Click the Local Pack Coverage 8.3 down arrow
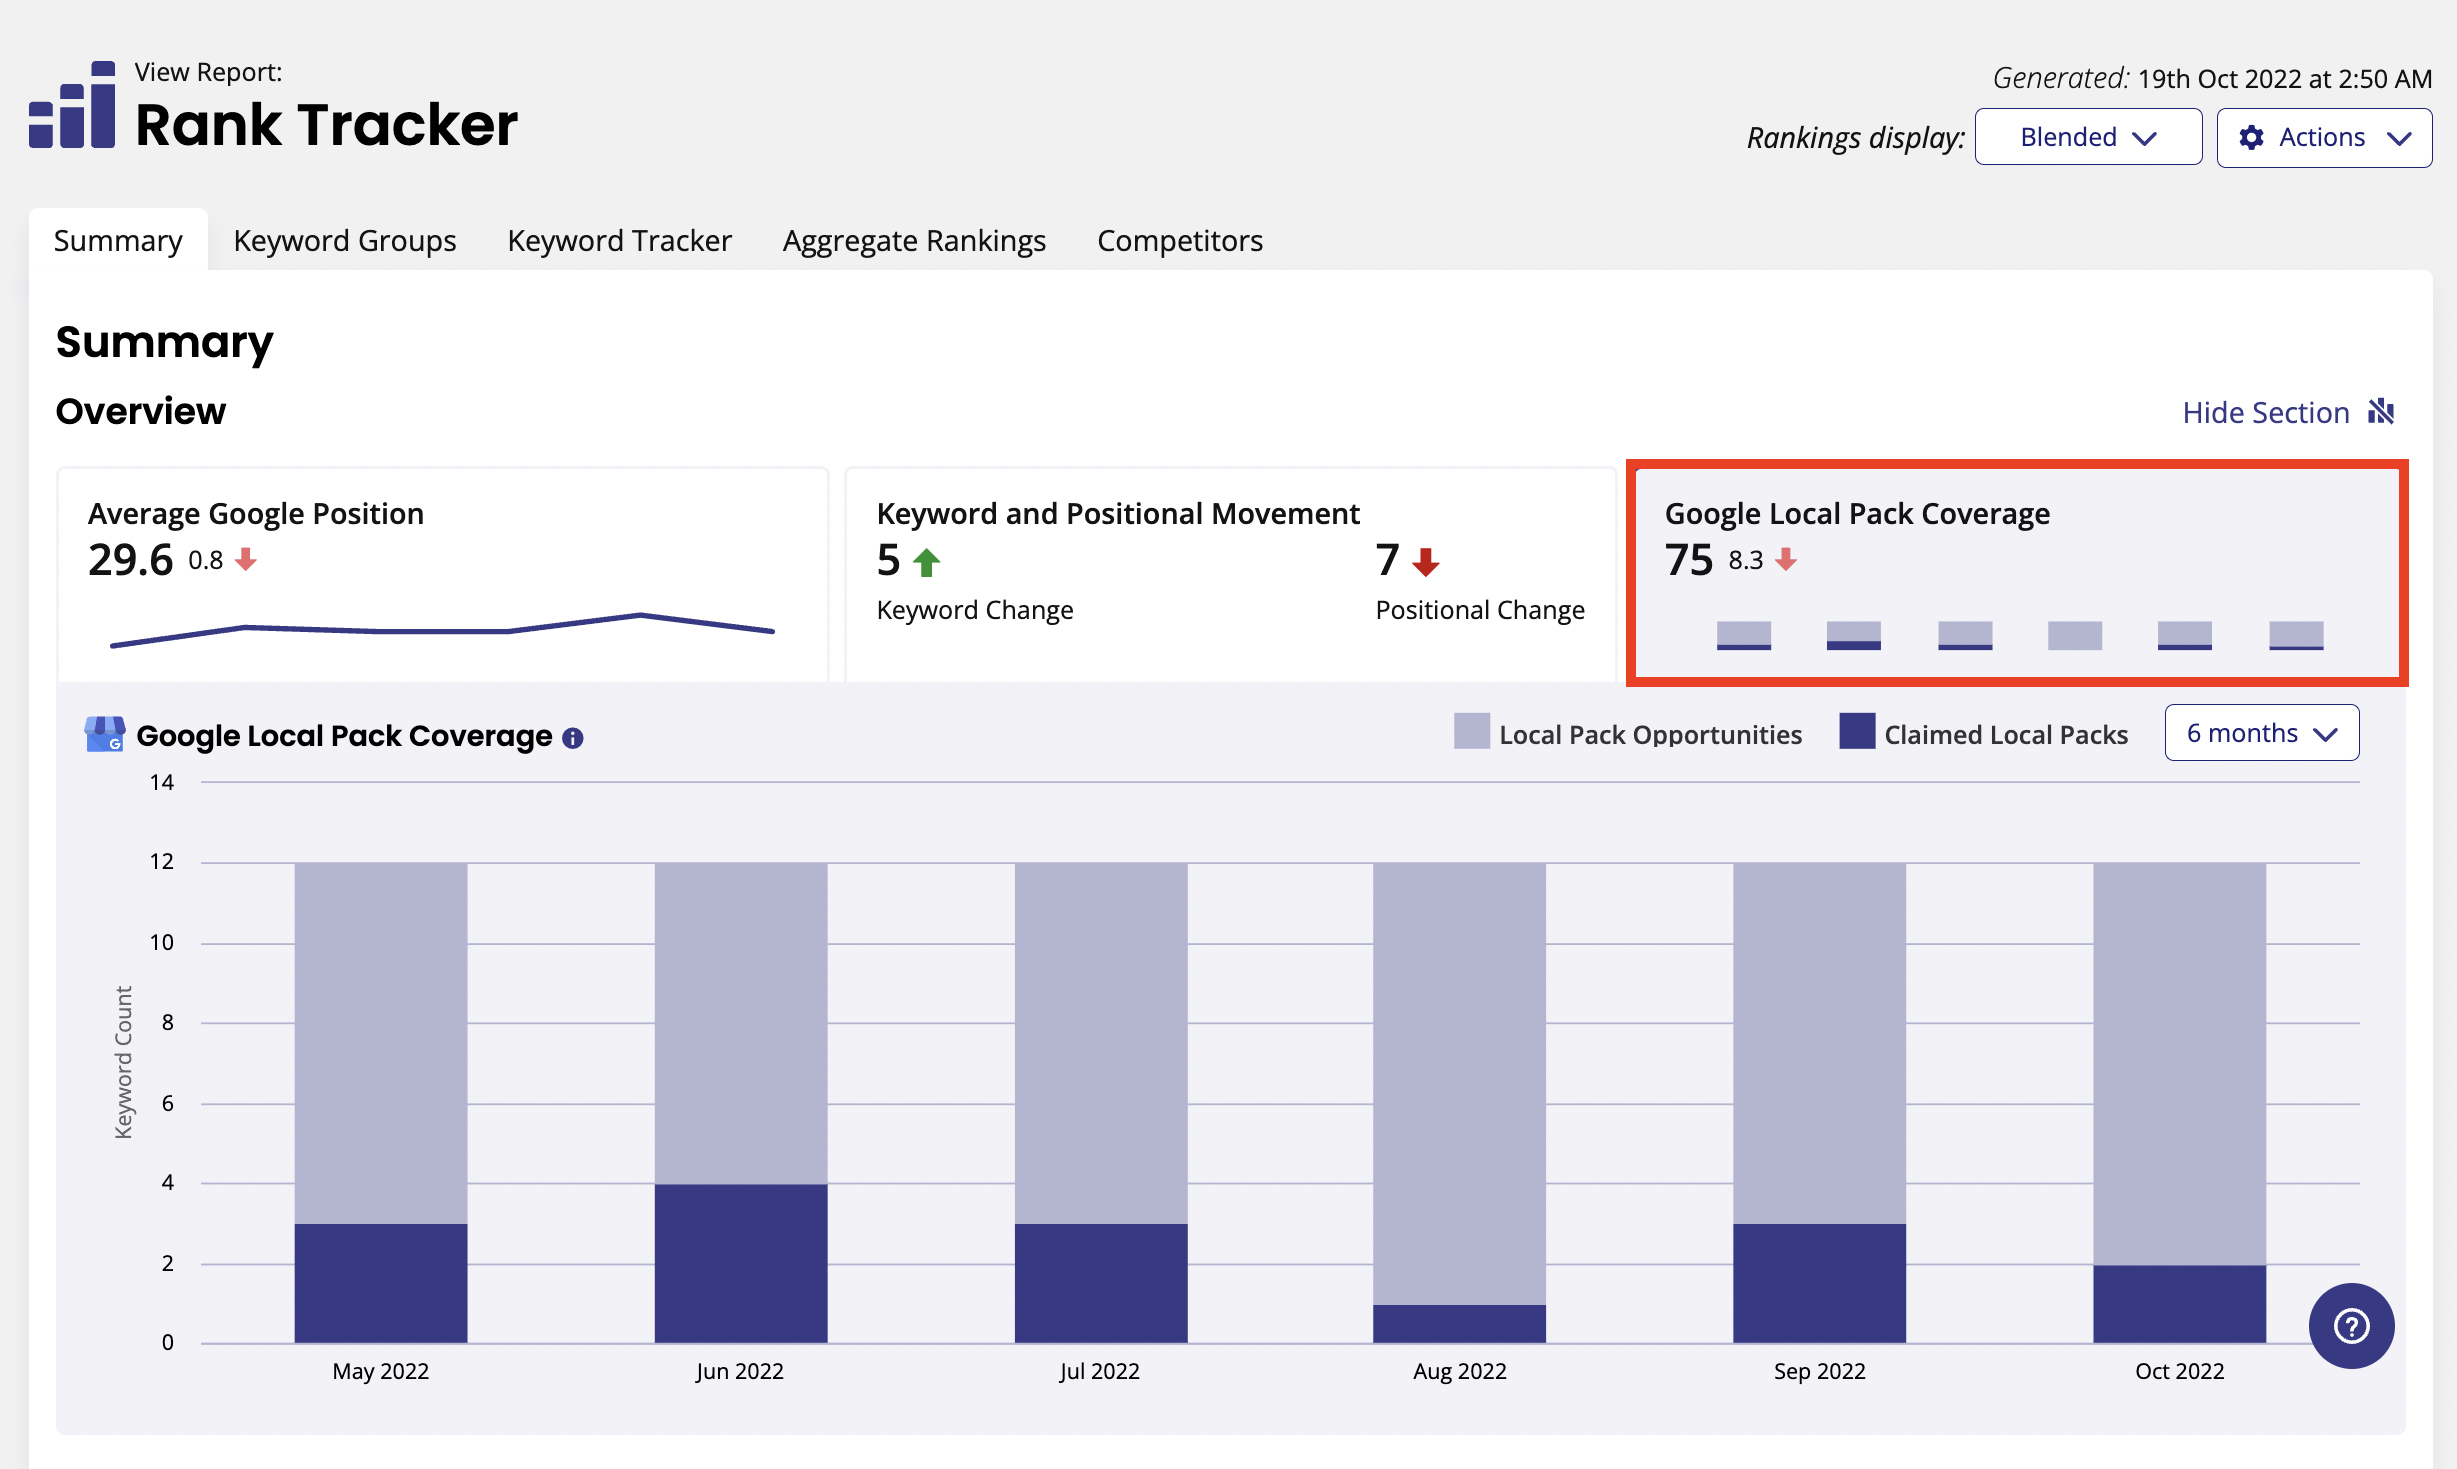2457x1469 pixels. (x=1786, y=559)
